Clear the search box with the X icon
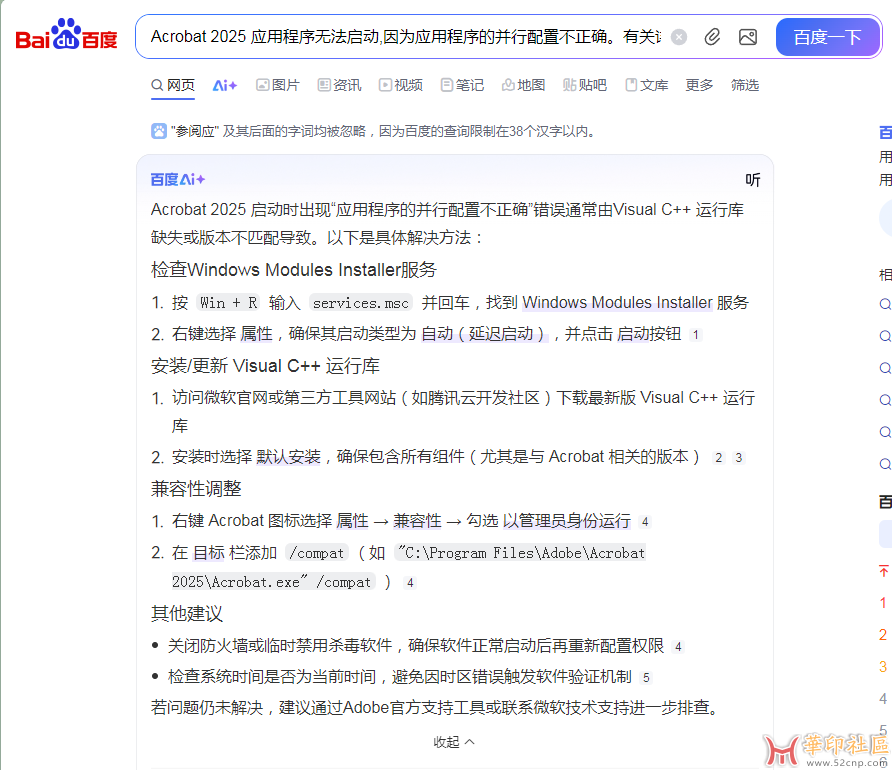This screenshot has height=770, width=892. 679,37
